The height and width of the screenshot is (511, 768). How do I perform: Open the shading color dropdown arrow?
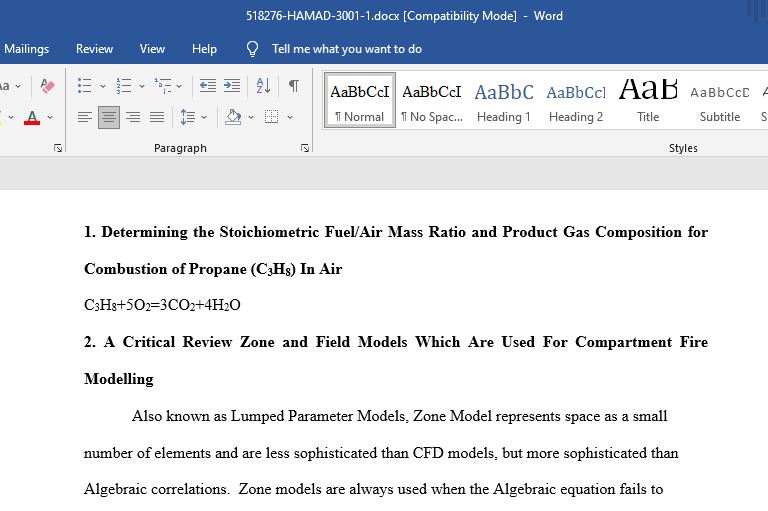click(x=251, y=118)
